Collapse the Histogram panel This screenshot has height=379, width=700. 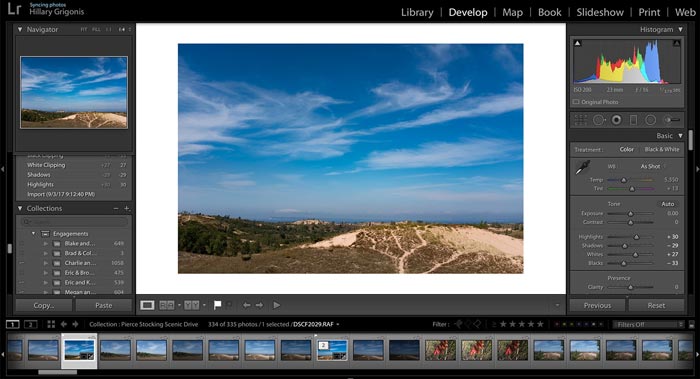coord(680,29)
